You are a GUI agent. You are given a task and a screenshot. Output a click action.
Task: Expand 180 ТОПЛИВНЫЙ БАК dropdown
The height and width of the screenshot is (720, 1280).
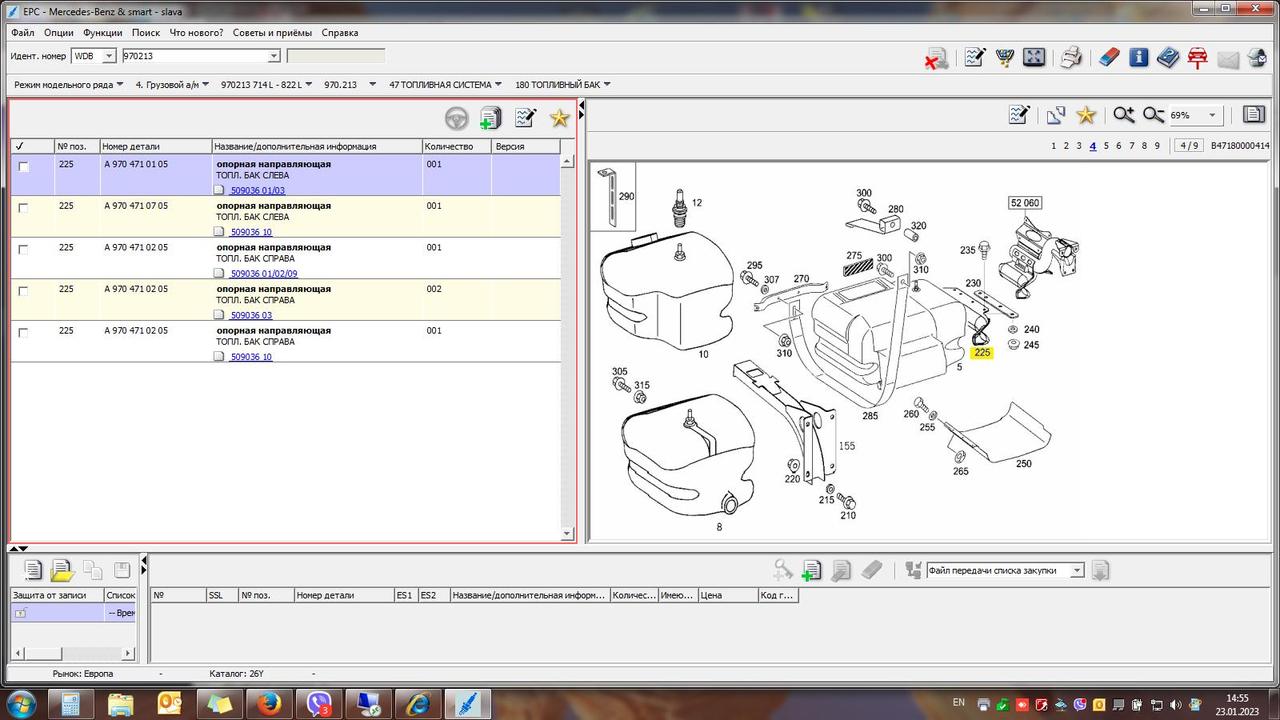click(607, 85)
